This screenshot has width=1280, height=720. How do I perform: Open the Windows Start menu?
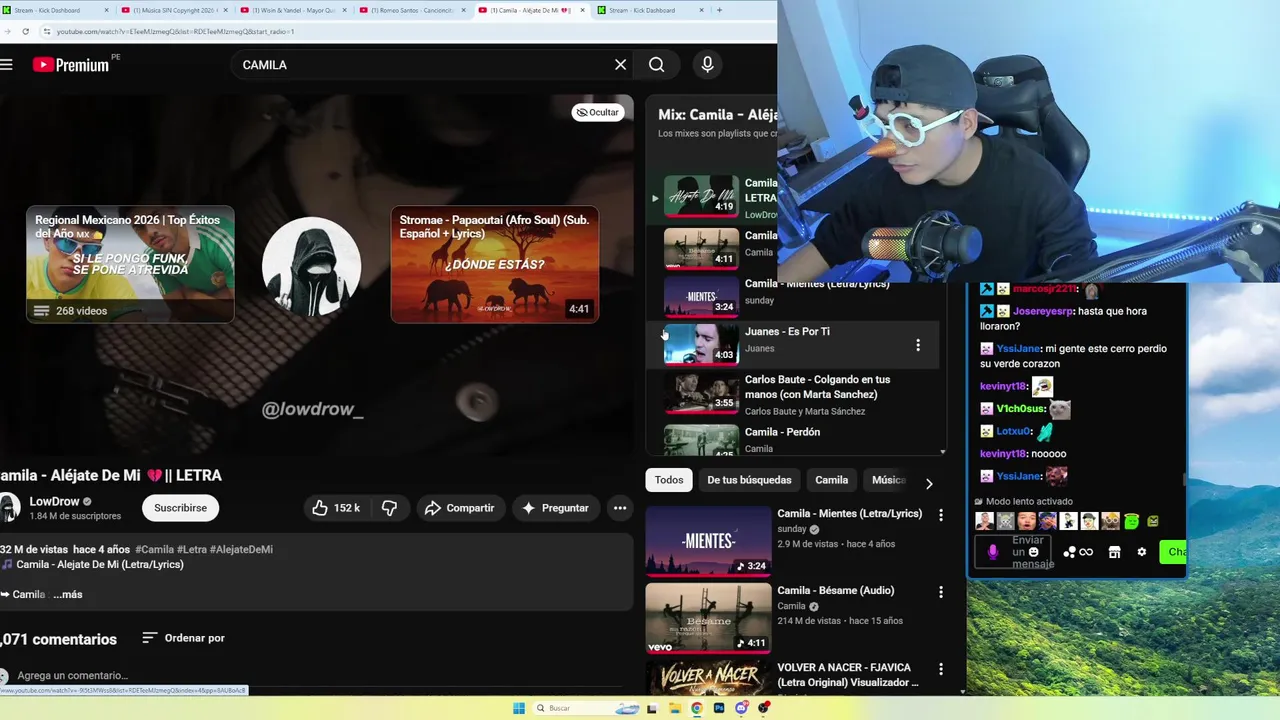point(518,708)
